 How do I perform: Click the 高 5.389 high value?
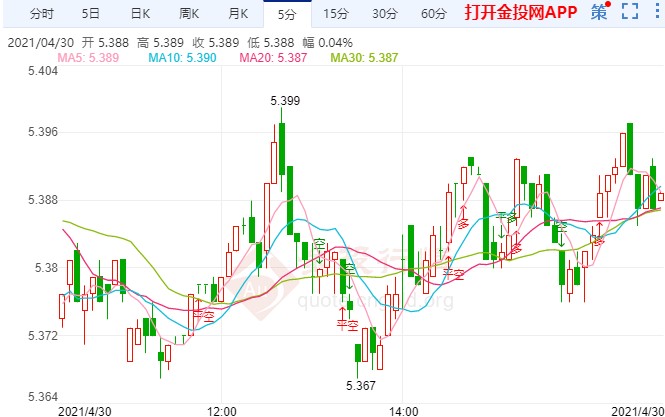160,42
